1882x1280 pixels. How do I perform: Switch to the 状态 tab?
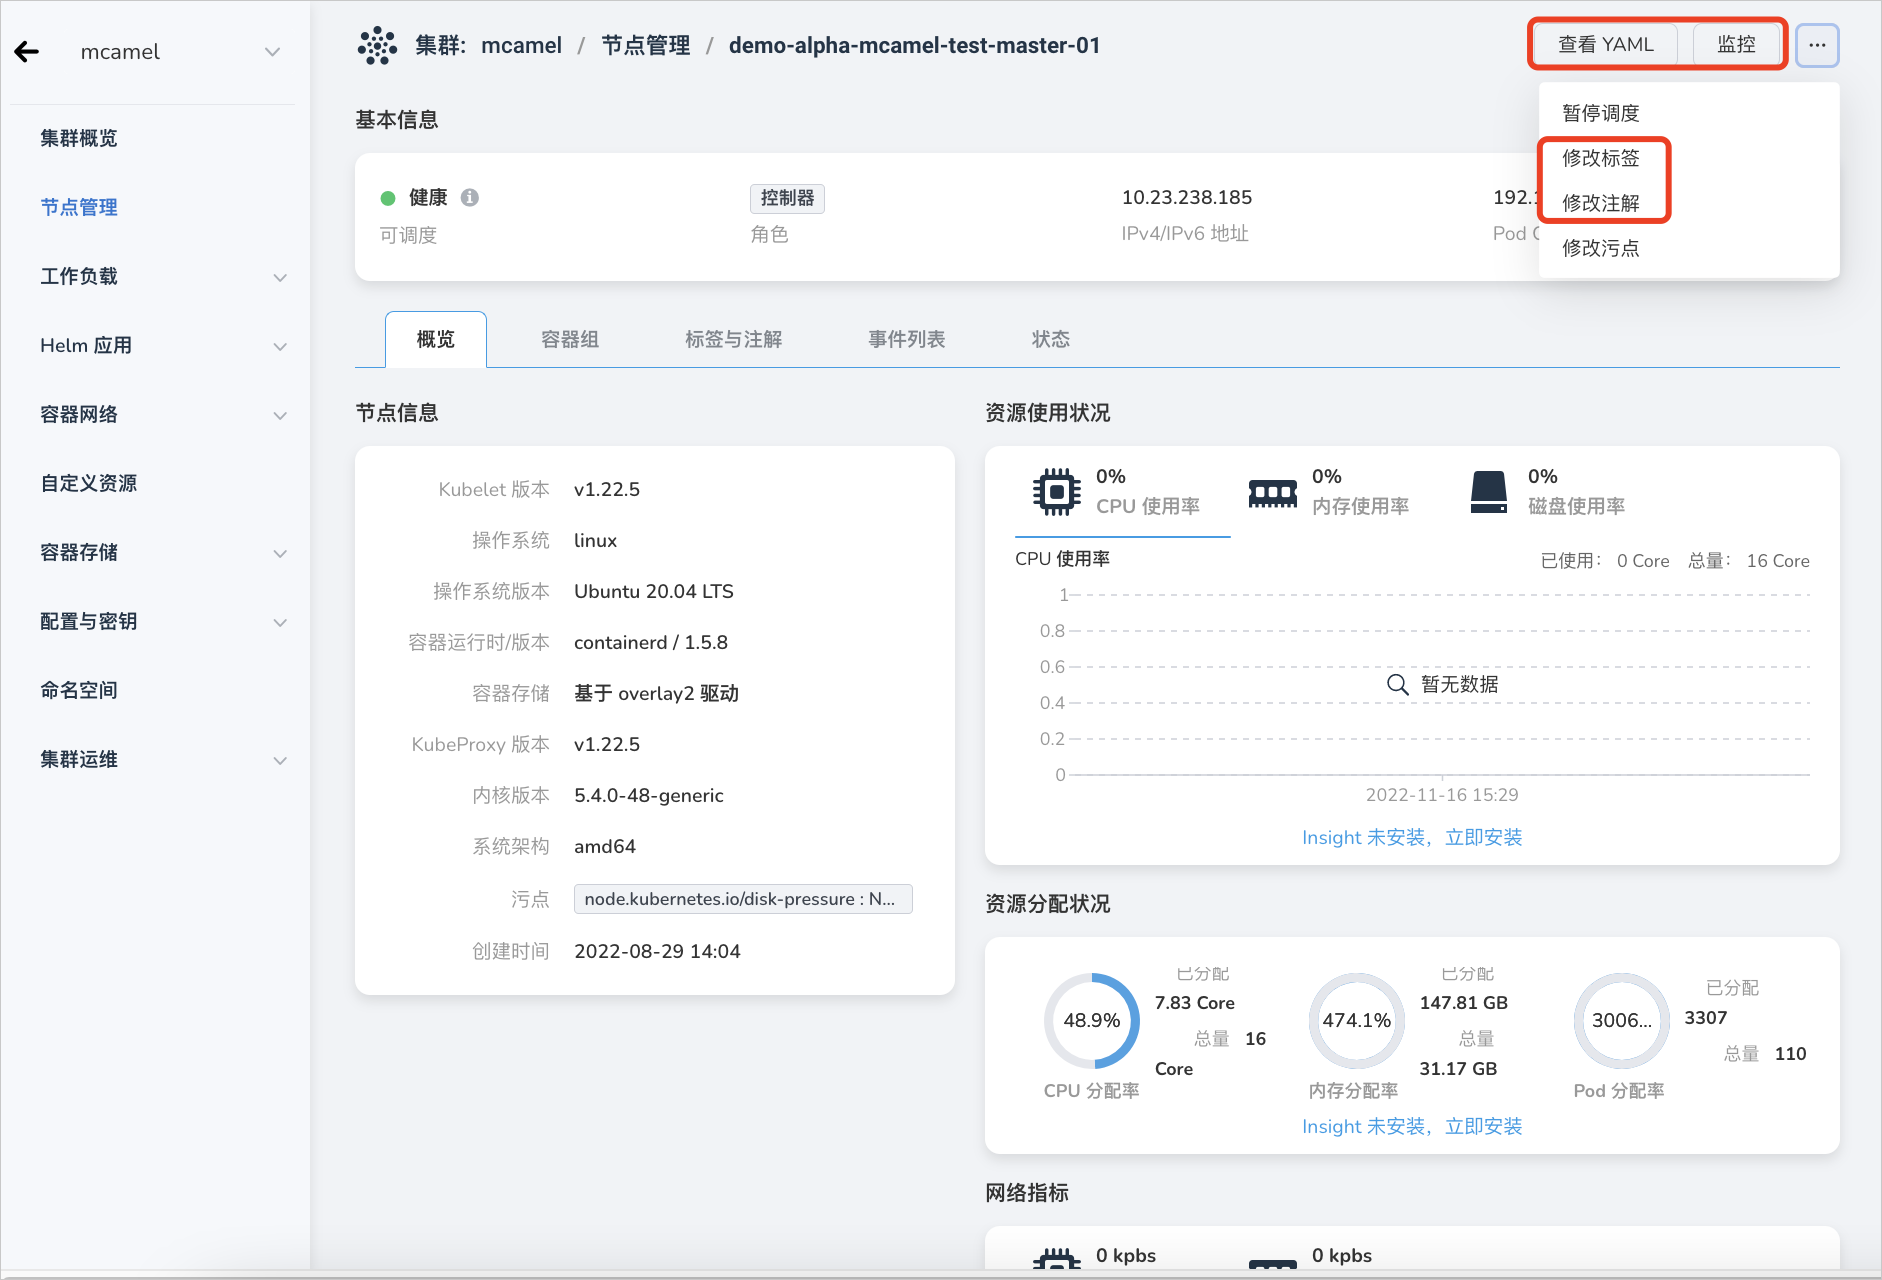point(1051,339)
